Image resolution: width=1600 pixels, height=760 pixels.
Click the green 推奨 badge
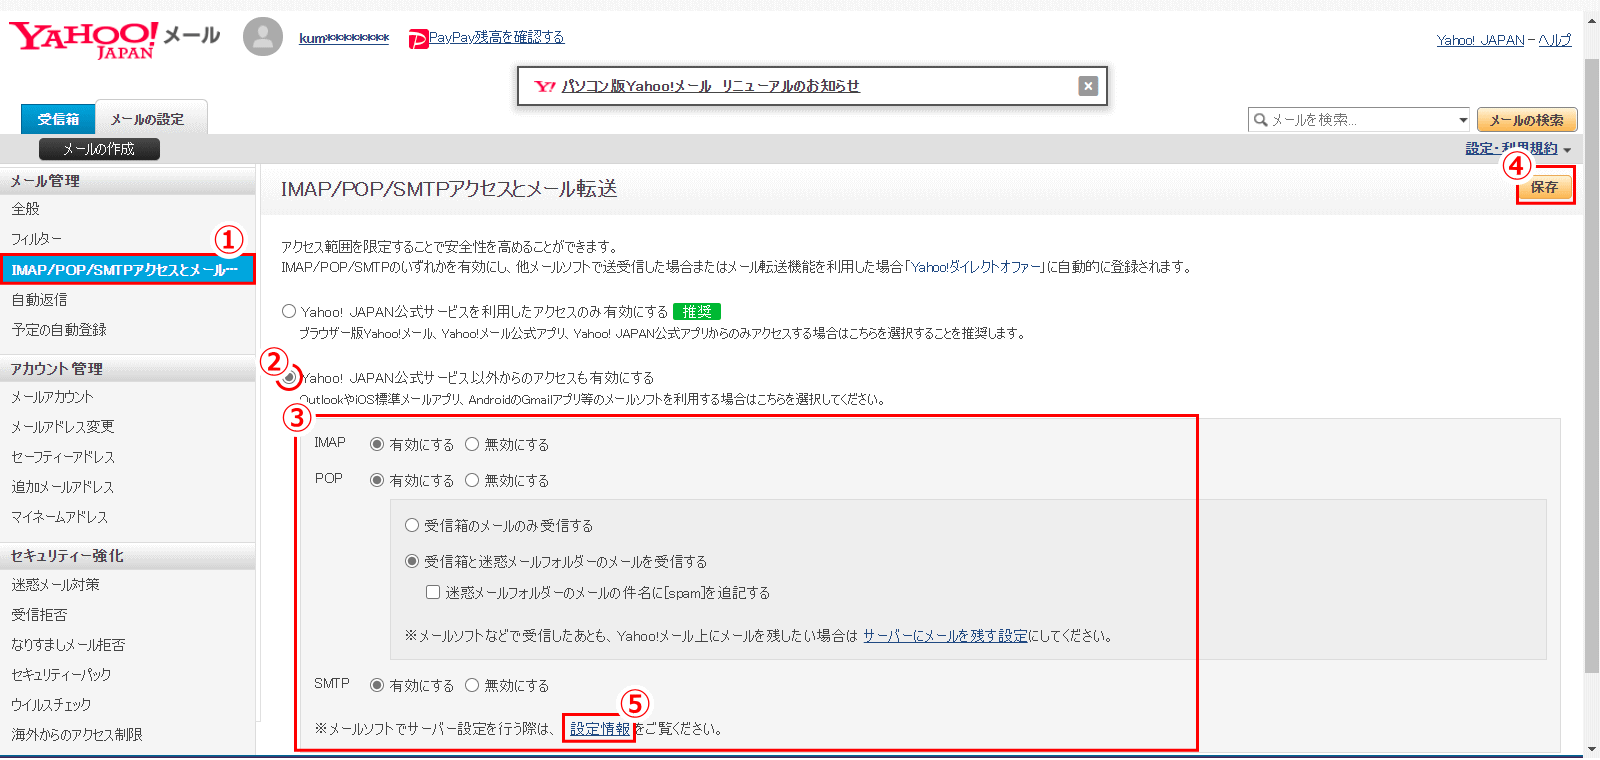697,312
